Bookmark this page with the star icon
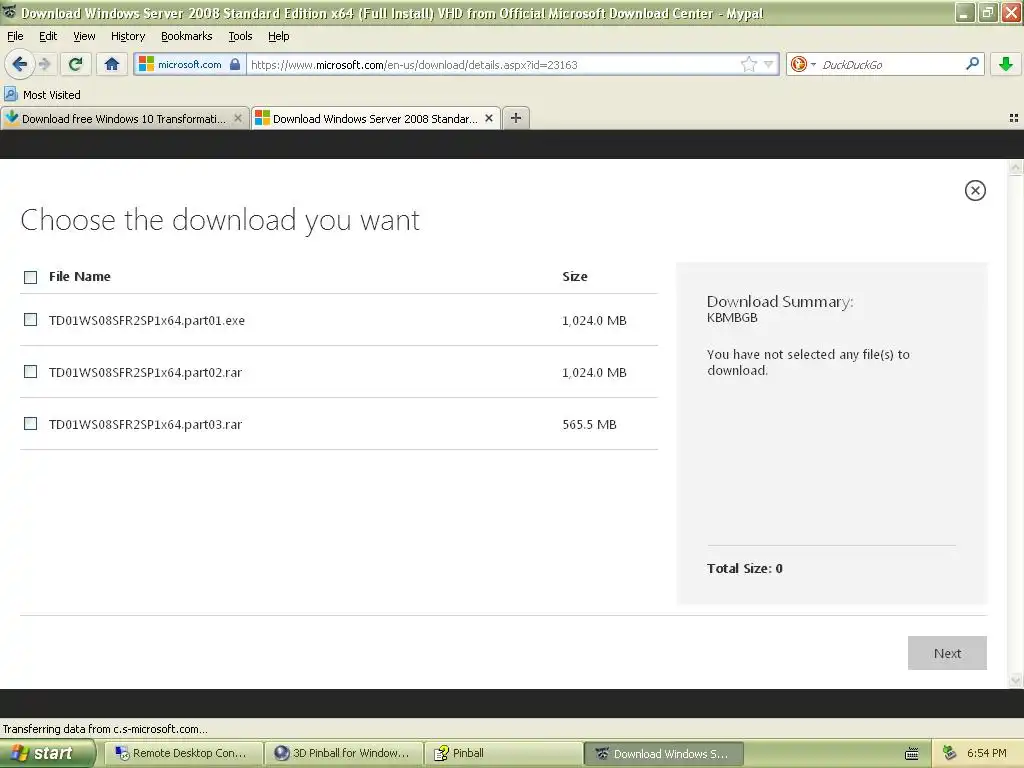 pyautogui.click(x=748, y=64)
